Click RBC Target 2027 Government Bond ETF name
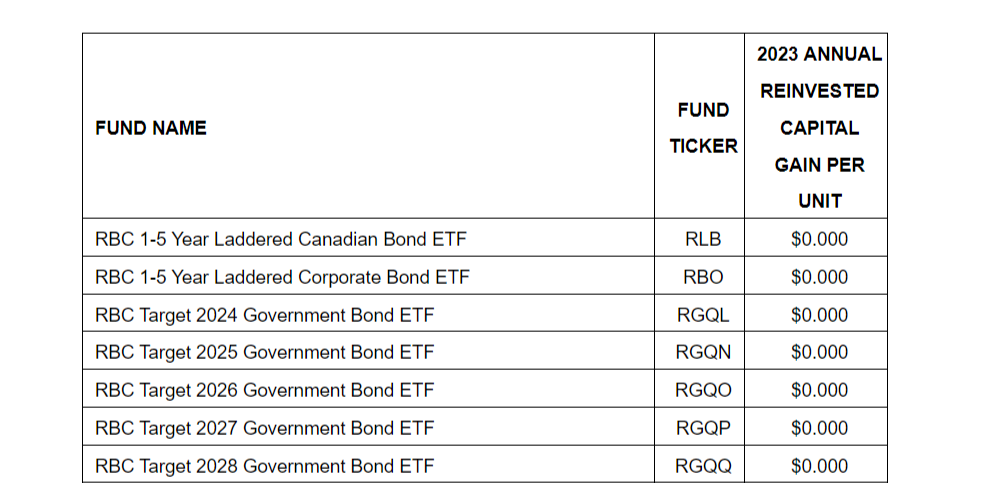This screenshot has width=999, height=483. 265,428
